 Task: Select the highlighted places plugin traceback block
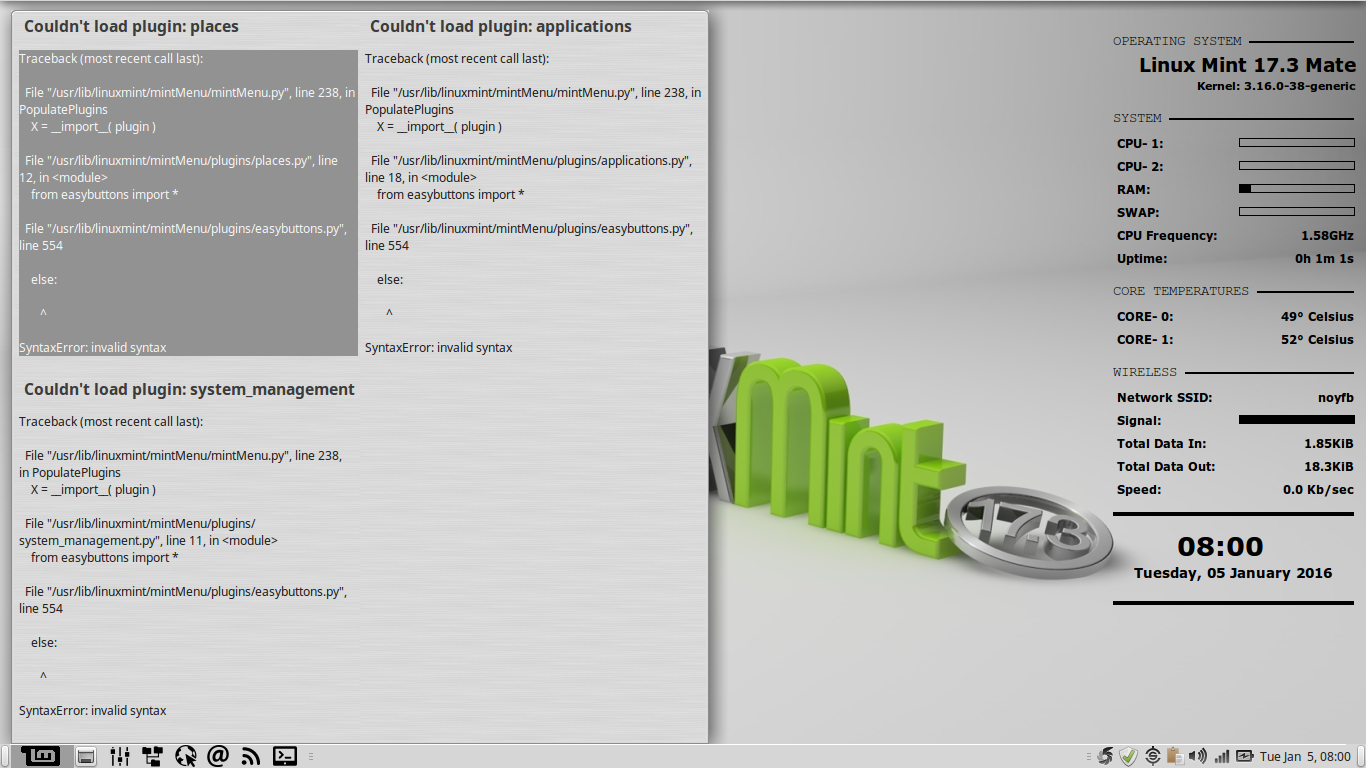click(188, 203)
